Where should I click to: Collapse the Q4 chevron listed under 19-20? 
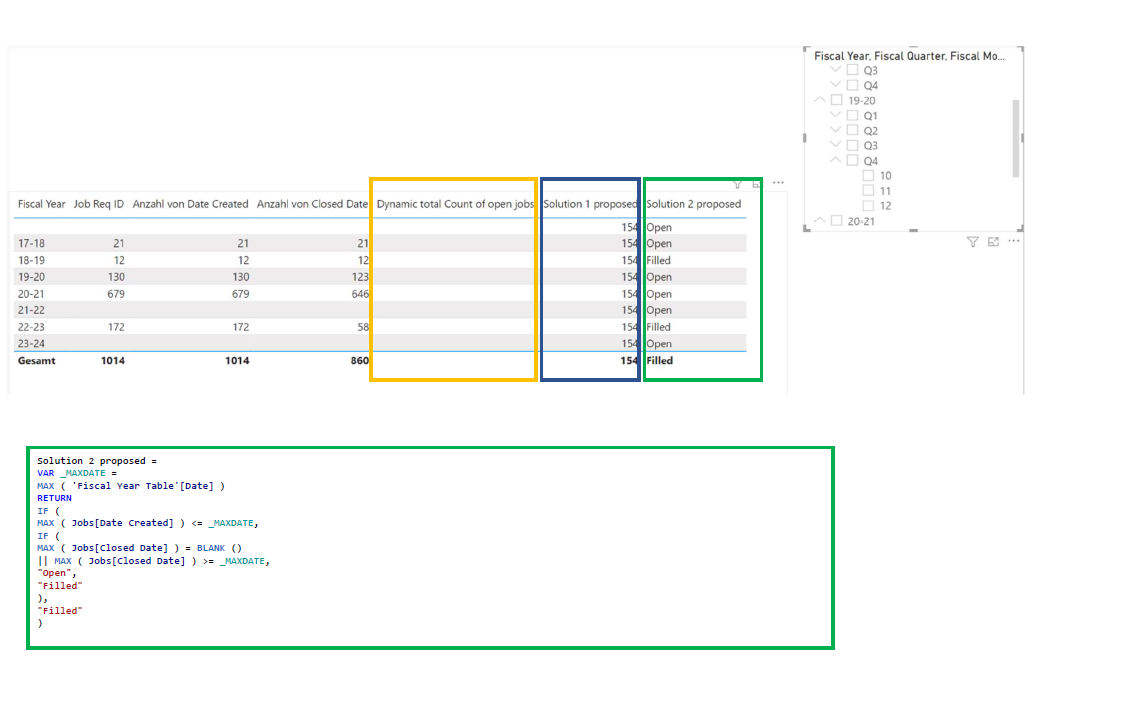(835, 160)
